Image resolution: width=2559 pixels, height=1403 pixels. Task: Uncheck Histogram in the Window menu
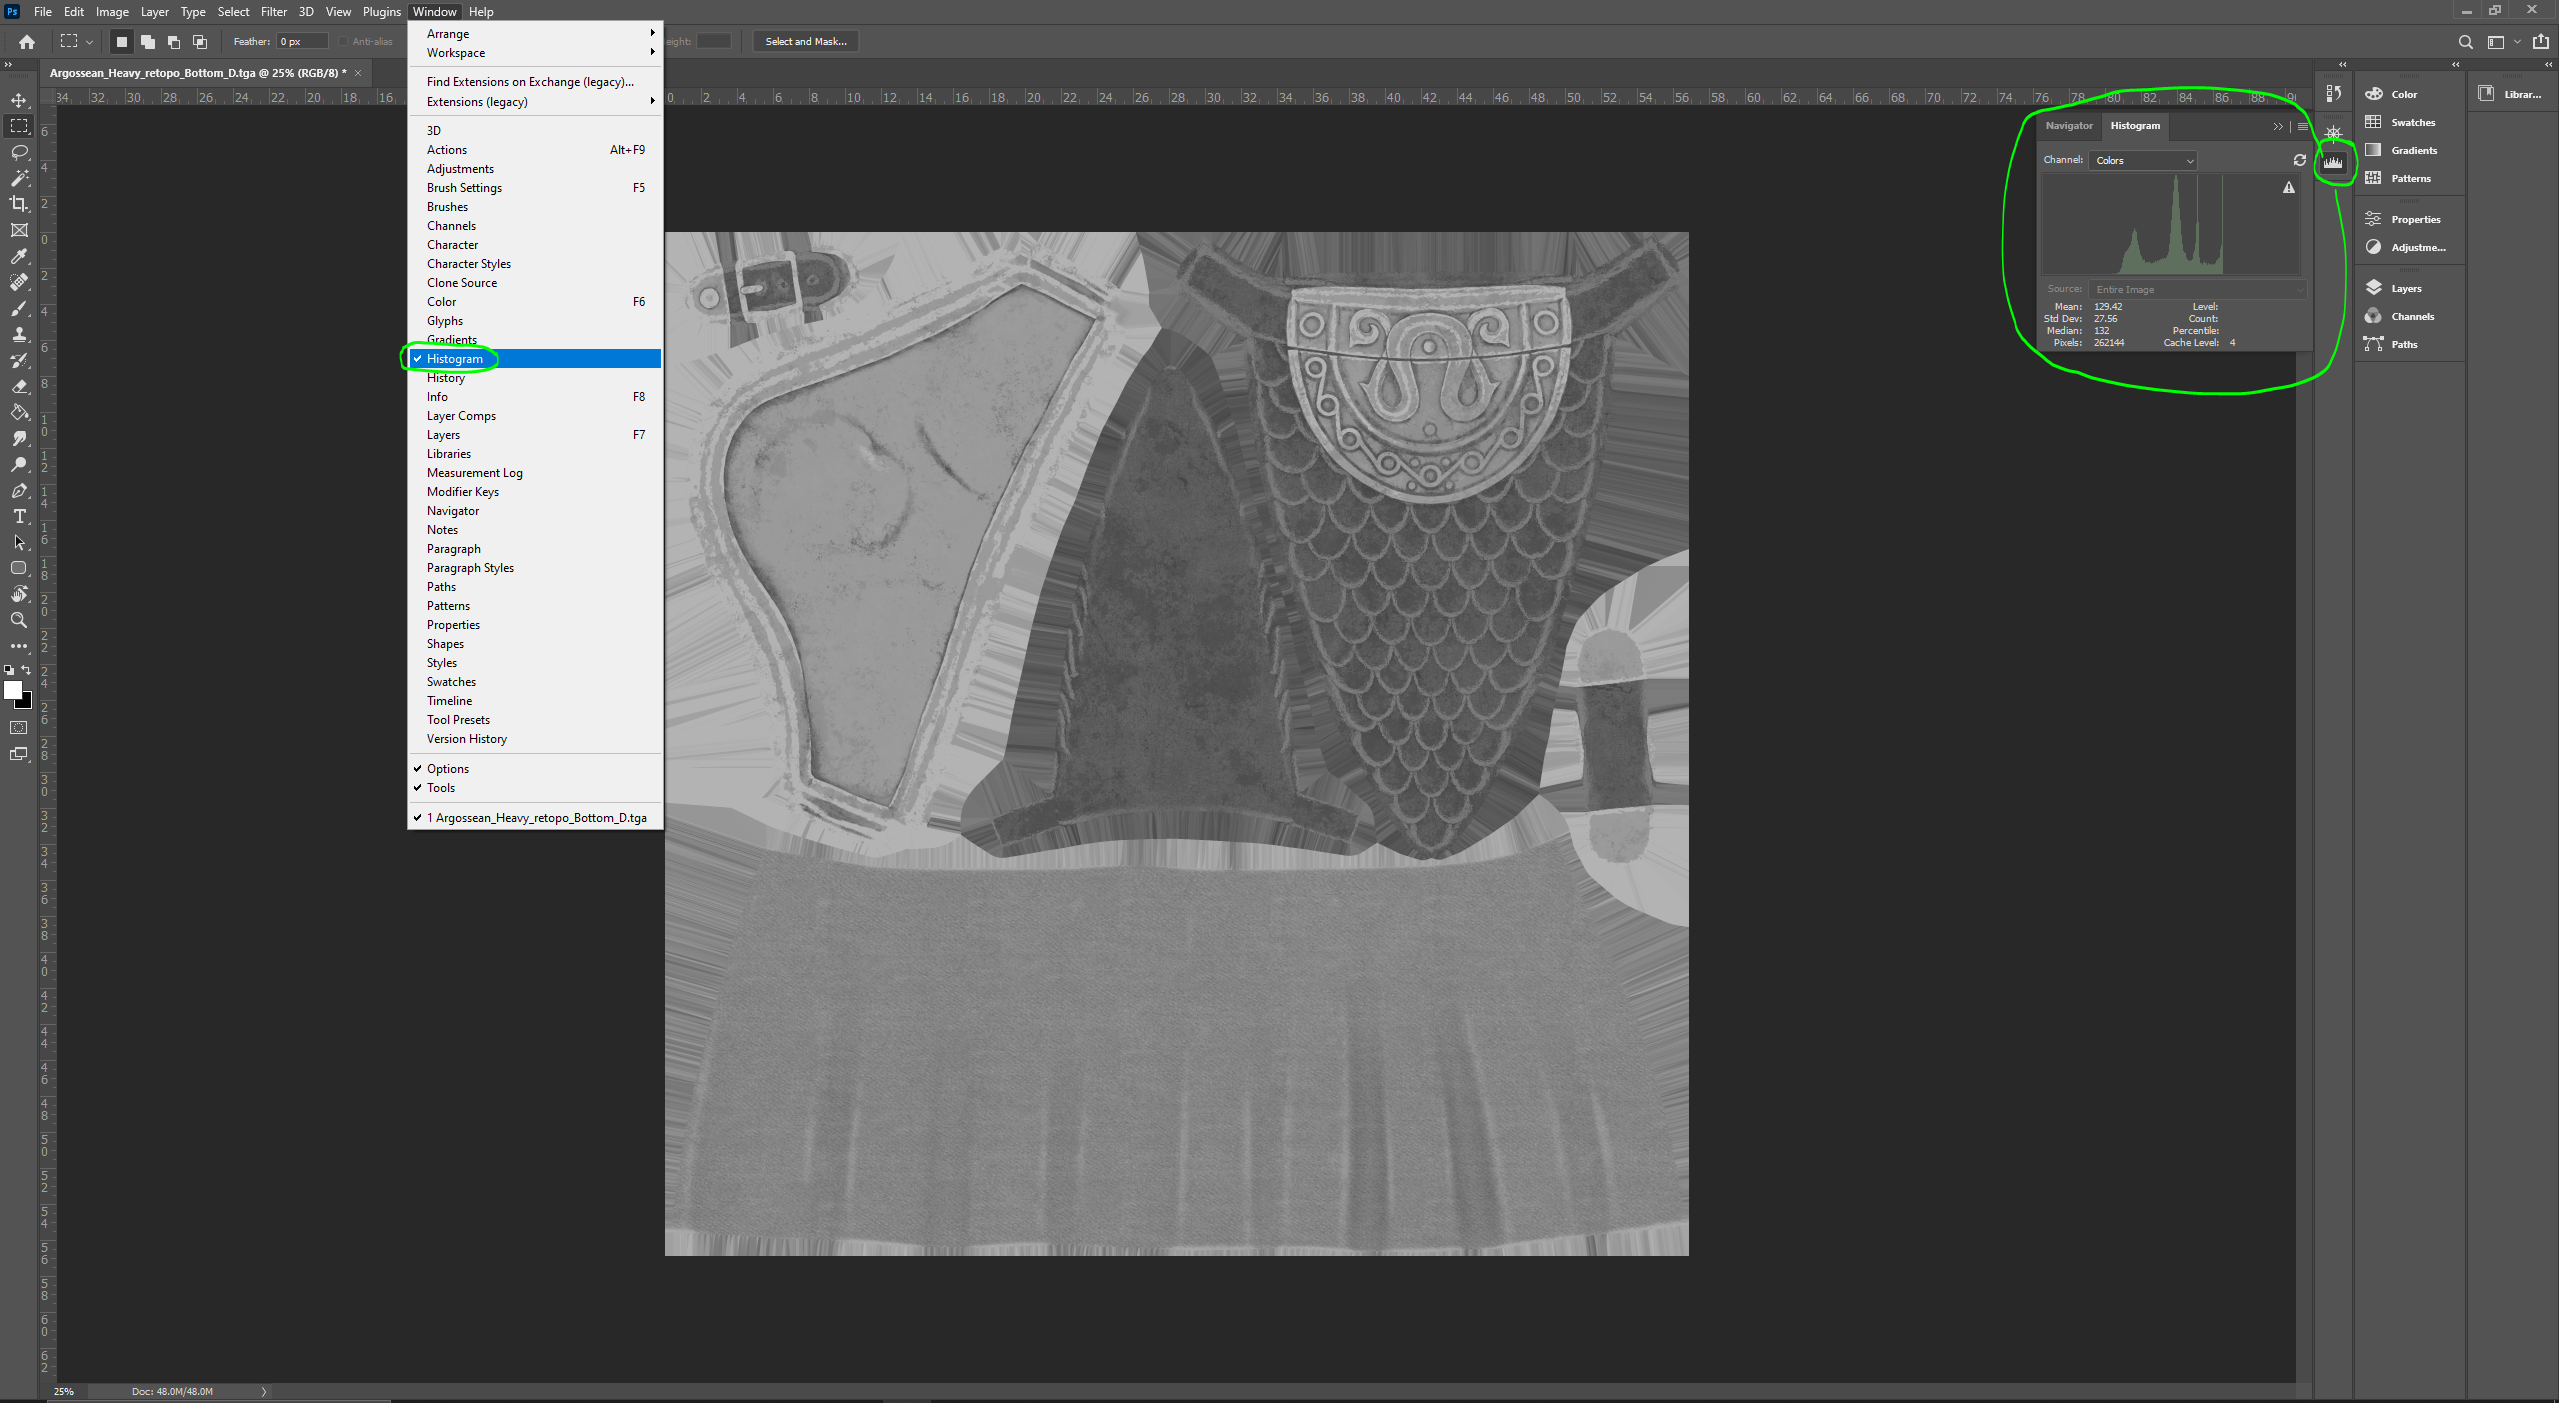pyautogui.click(x=455, y=359)
